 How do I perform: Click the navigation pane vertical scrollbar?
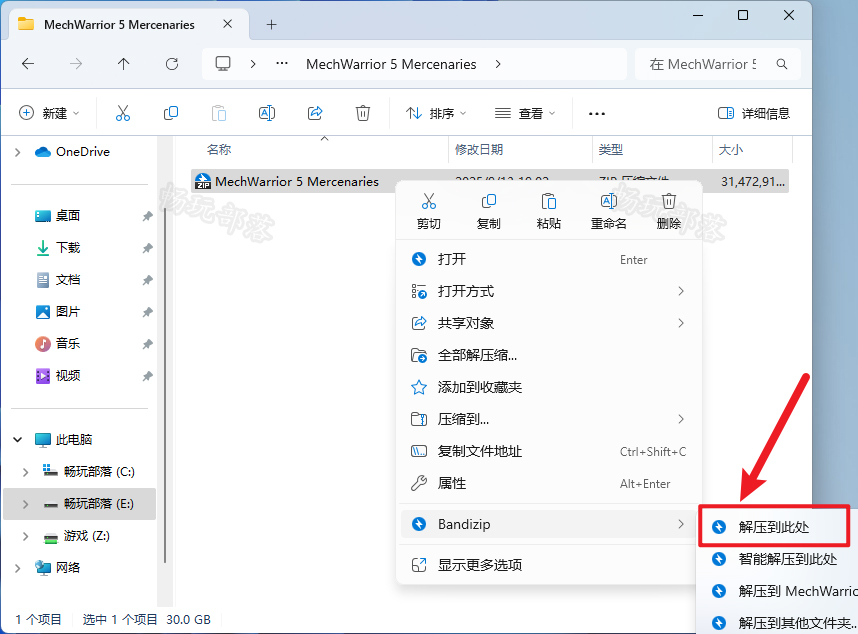click(165, 383)
